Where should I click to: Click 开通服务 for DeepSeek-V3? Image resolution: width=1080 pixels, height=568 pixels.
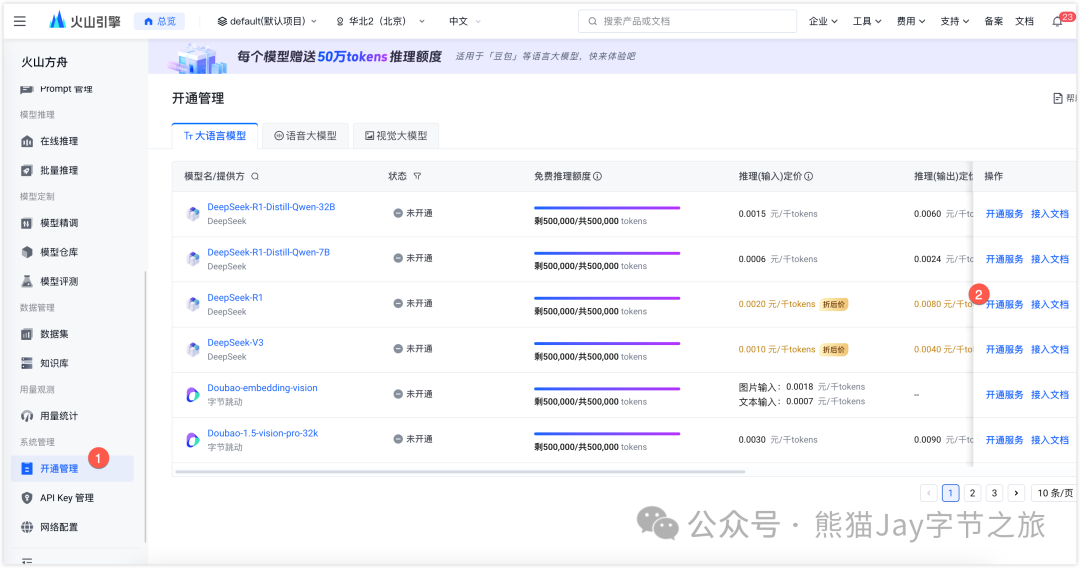pos(1004,350)
